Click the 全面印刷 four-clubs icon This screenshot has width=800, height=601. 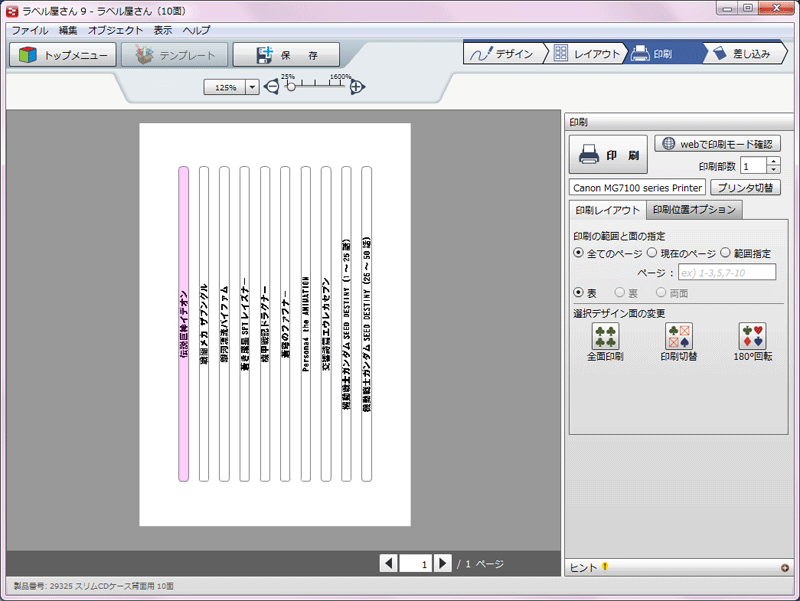click(x=605, y=337)
